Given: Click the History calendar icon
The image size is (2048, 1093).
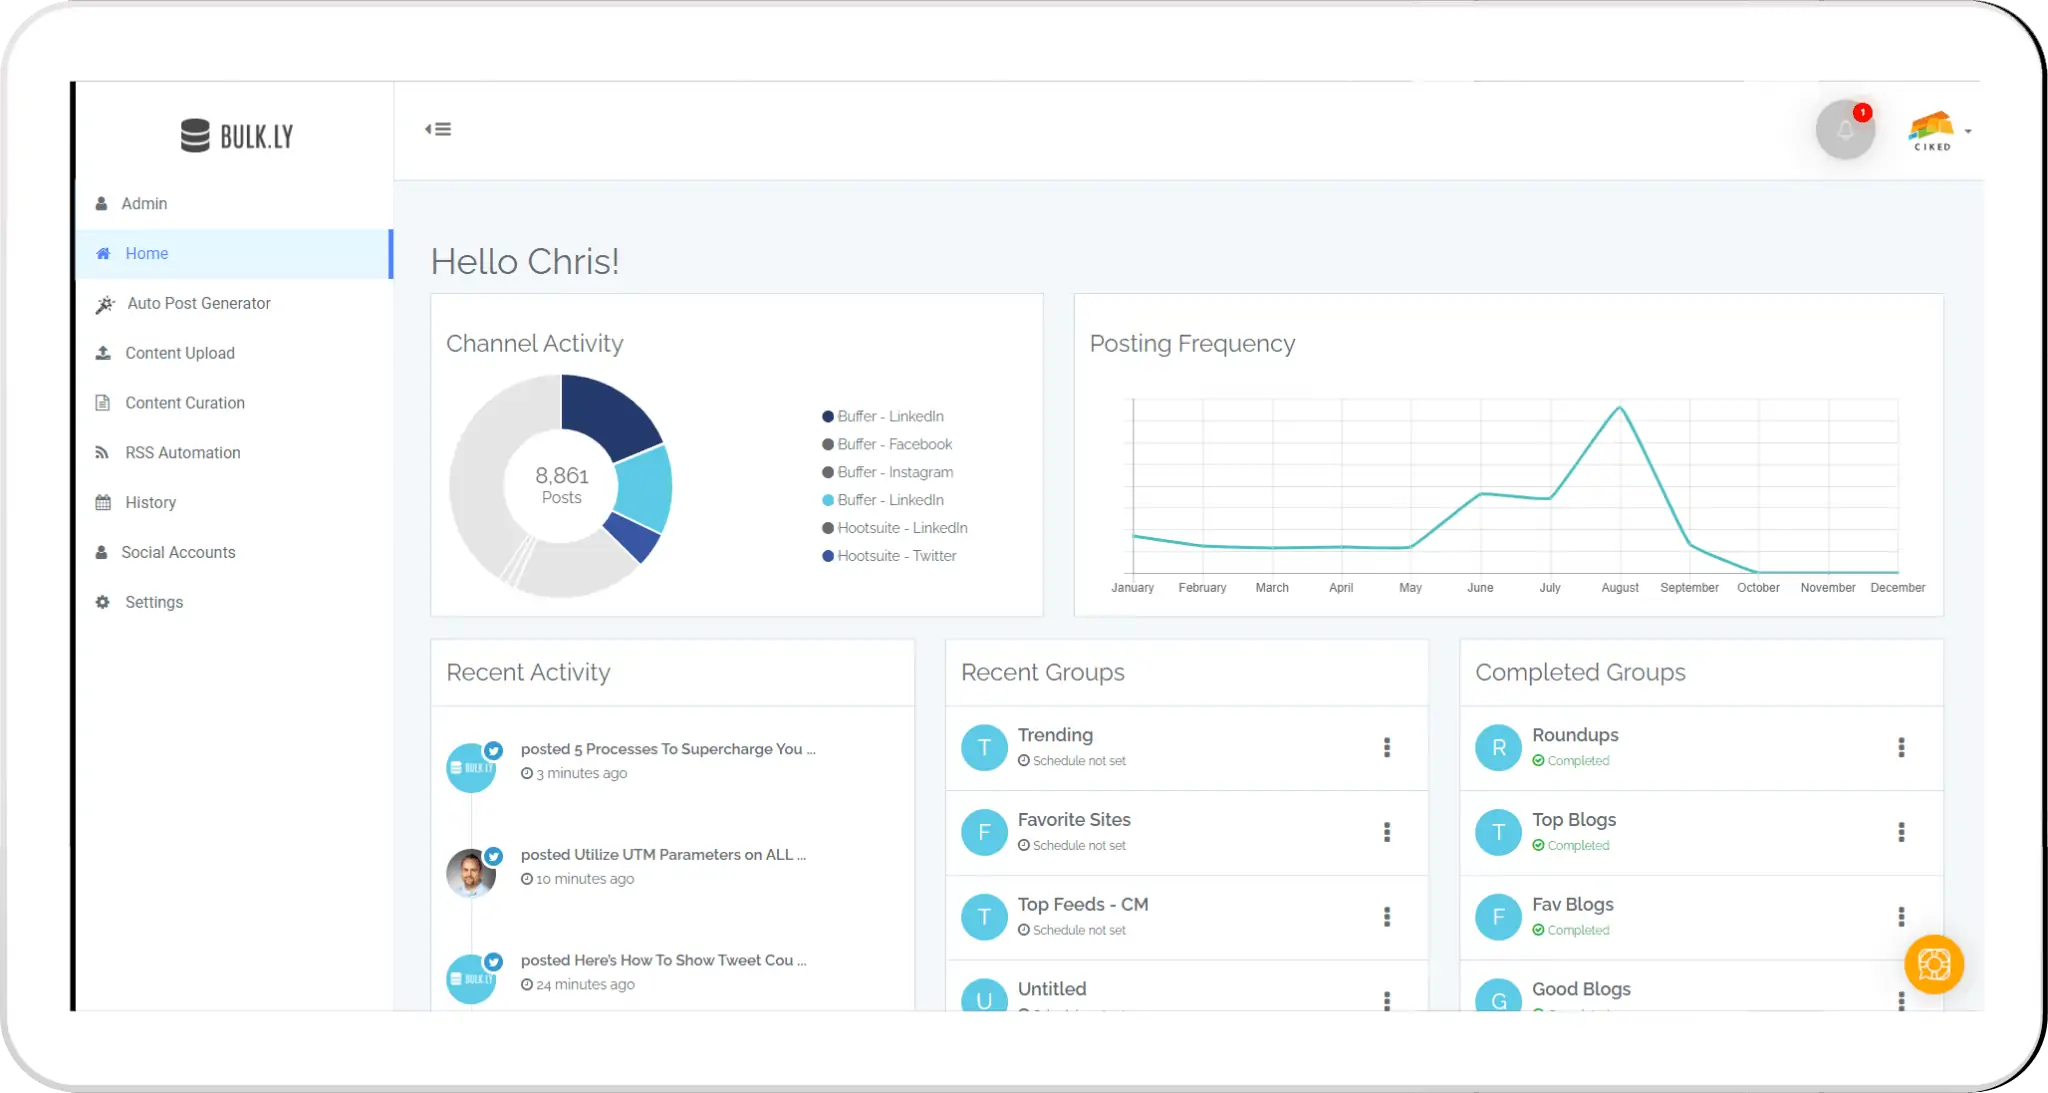Looking at the screenshot, I should (x=102, y=503).
